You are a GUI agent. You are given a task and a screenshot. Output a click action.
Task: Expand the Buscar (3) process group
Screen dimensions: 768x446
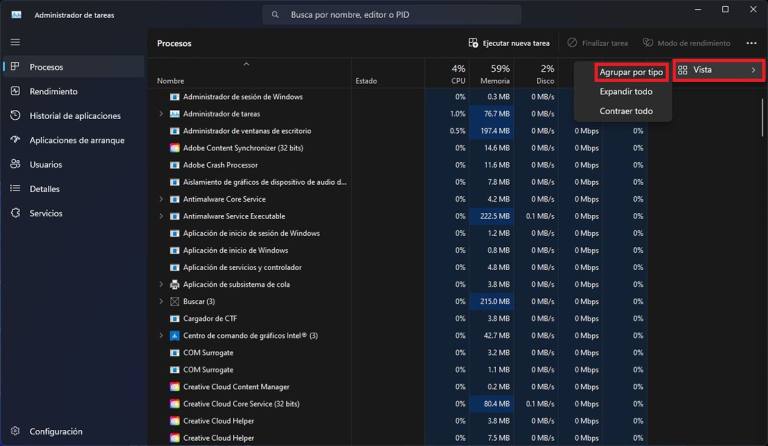(161, 302)
